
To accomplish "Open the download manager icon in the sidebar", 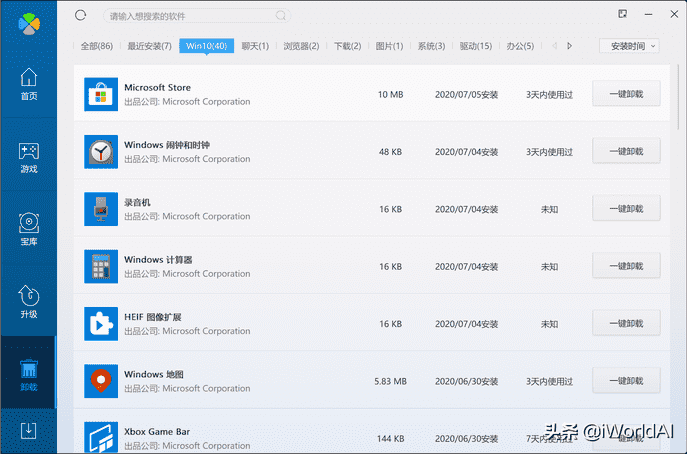I will [28, 430].
